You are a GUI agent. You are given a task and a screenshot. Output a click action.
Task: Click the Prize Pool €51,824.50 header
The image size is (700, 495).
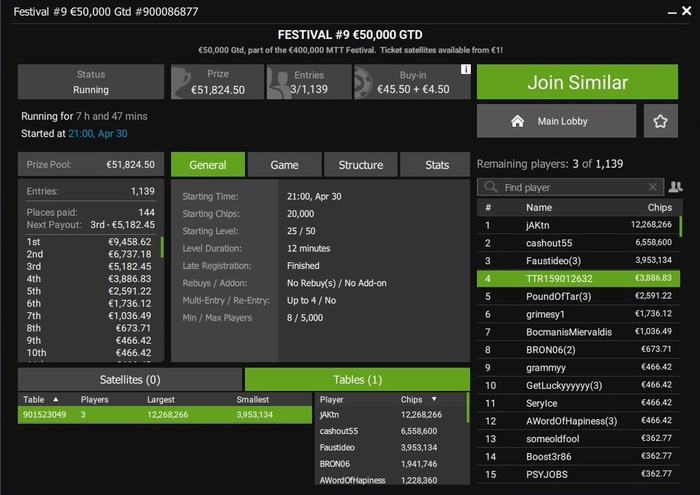coord(91,164)
